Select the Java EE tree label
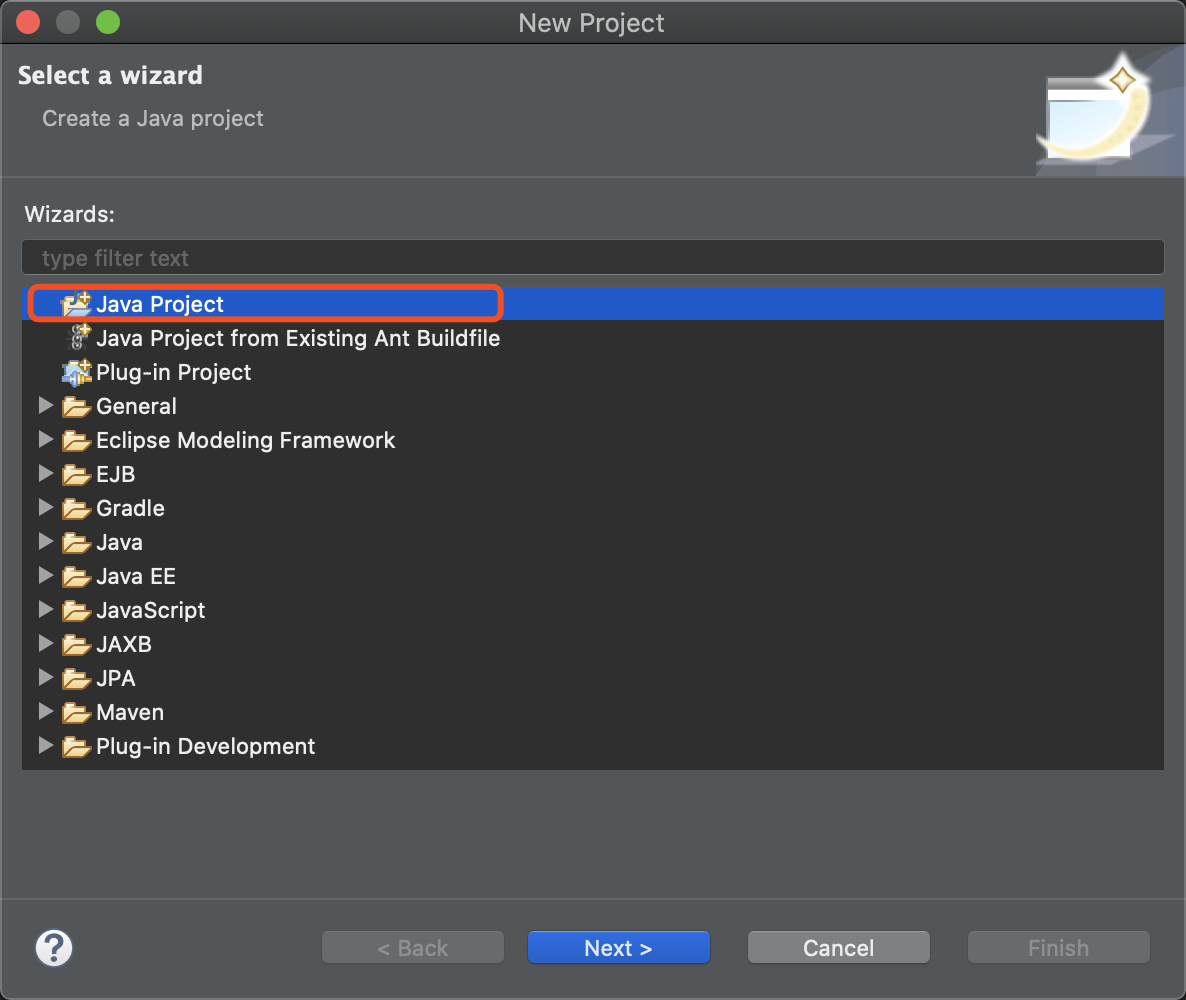This screenshot has width=1186, height=1000. (136, 576)
